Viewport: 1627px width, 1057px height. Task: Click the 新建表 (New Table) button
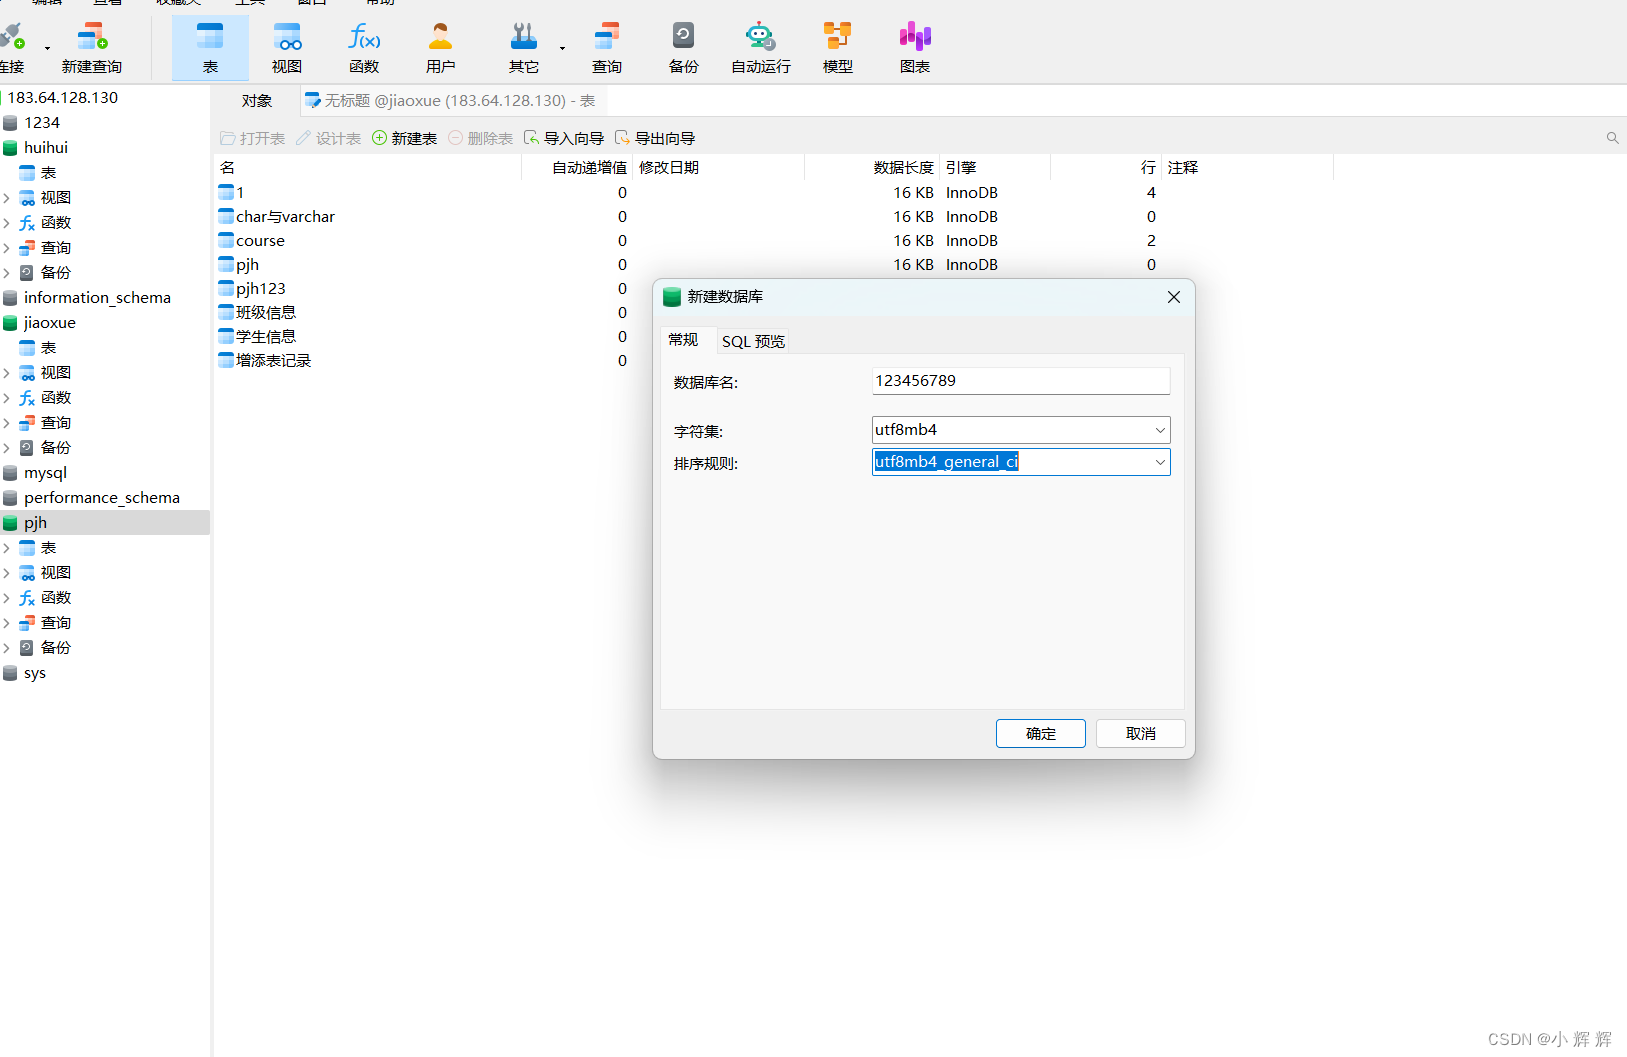tap(405, 138)
